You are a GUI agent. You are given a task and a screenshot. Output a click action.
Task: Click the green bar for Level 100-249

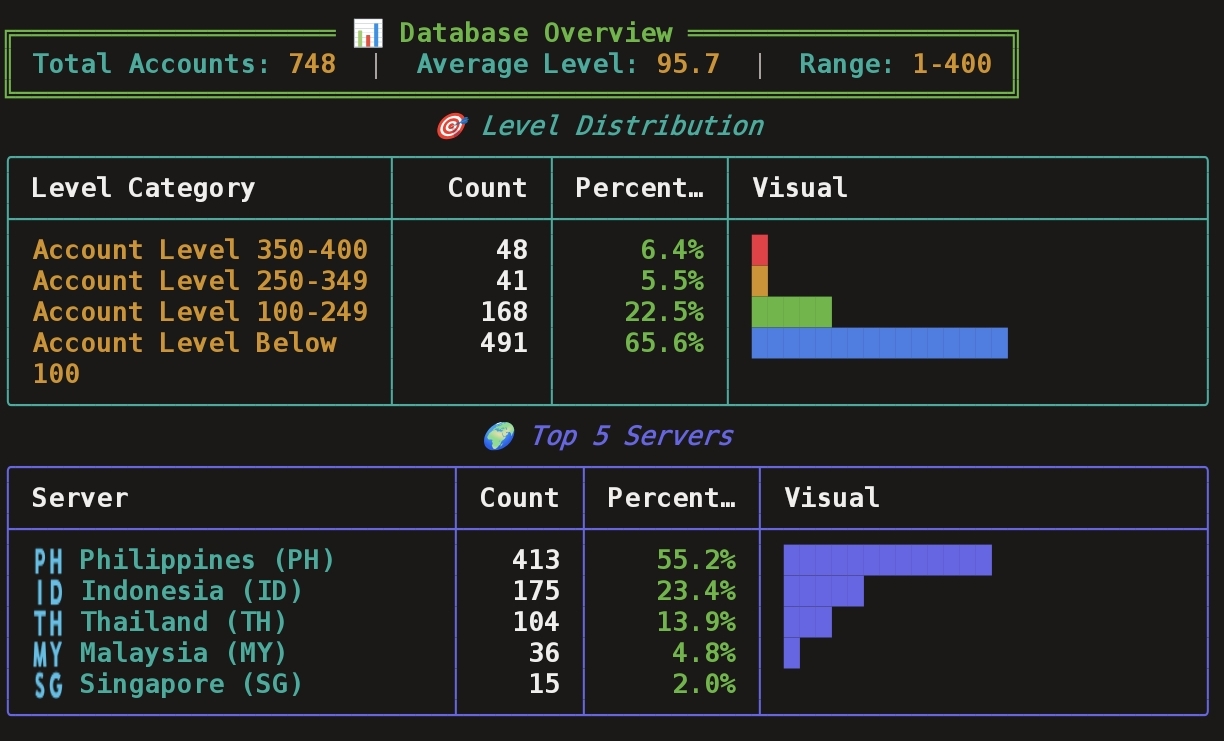[791, 312]
